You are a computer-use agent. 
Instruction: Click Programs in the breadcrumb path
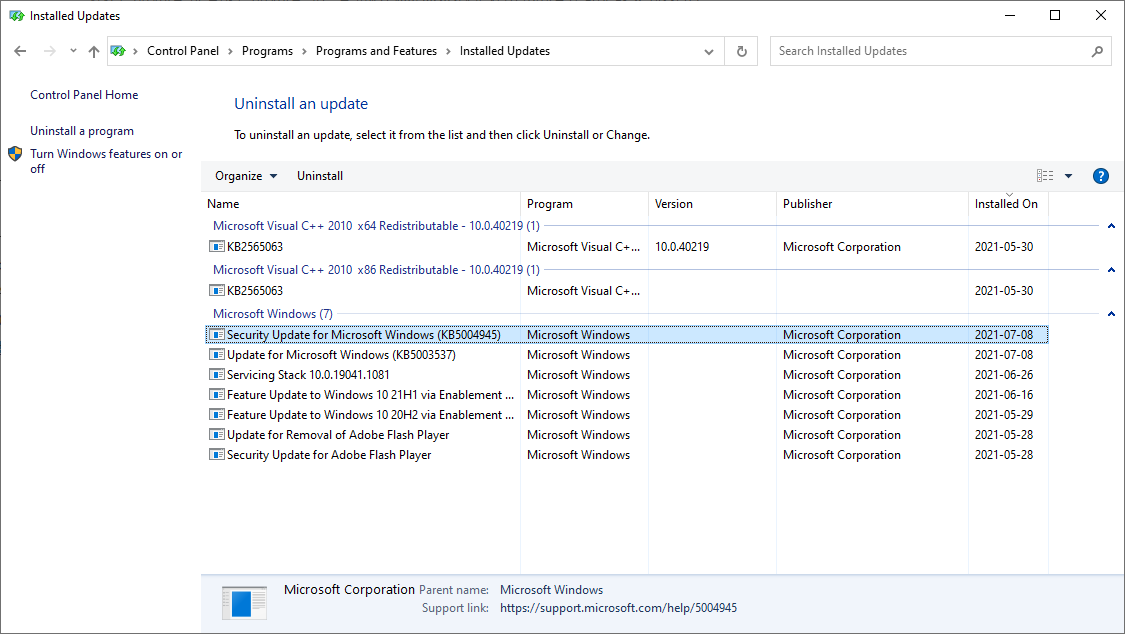(267, 51)
